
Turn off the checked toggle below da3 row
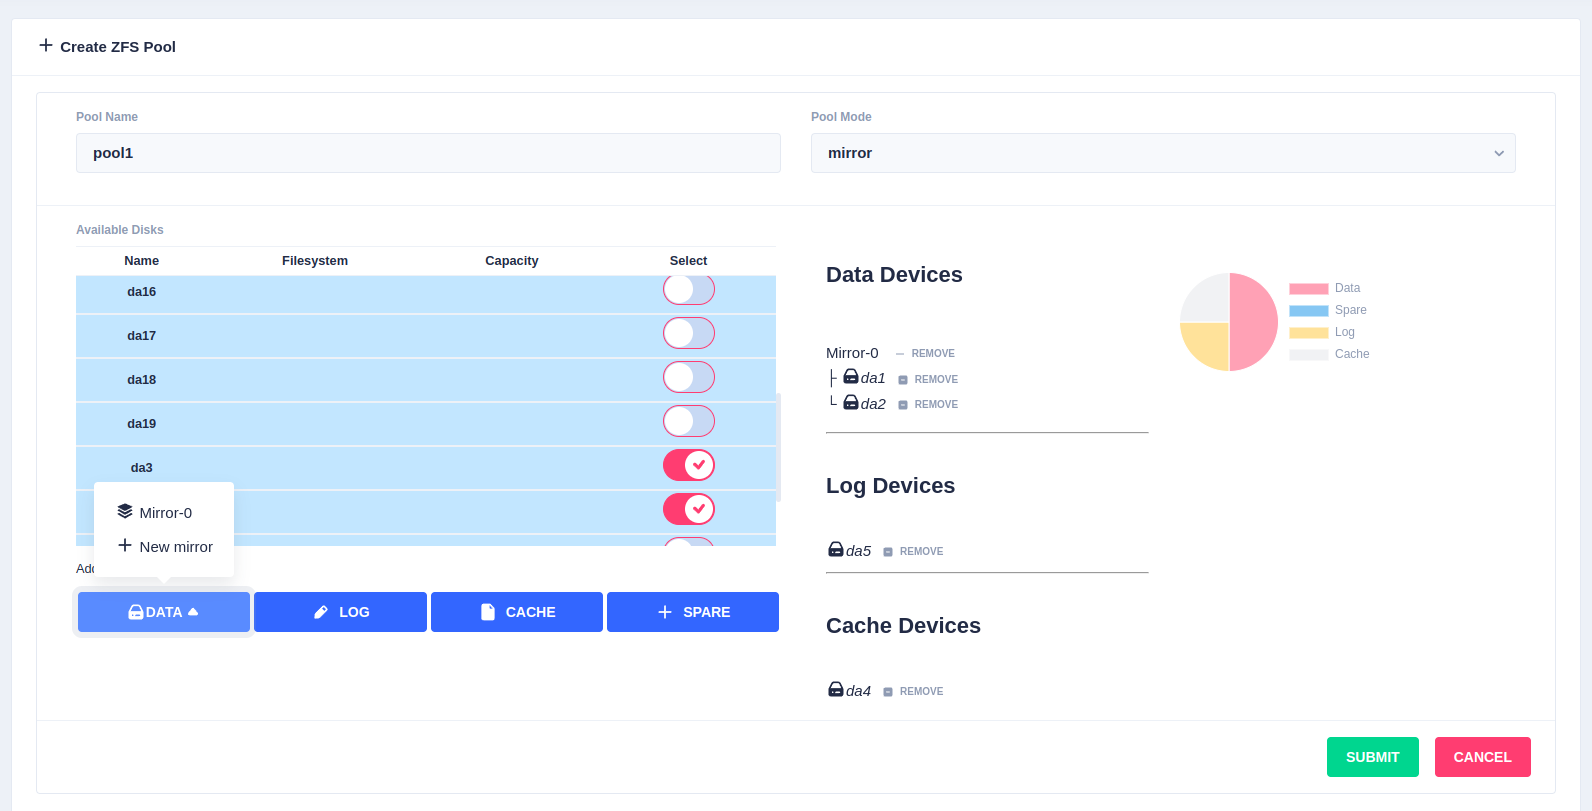(x=689, y=509)
